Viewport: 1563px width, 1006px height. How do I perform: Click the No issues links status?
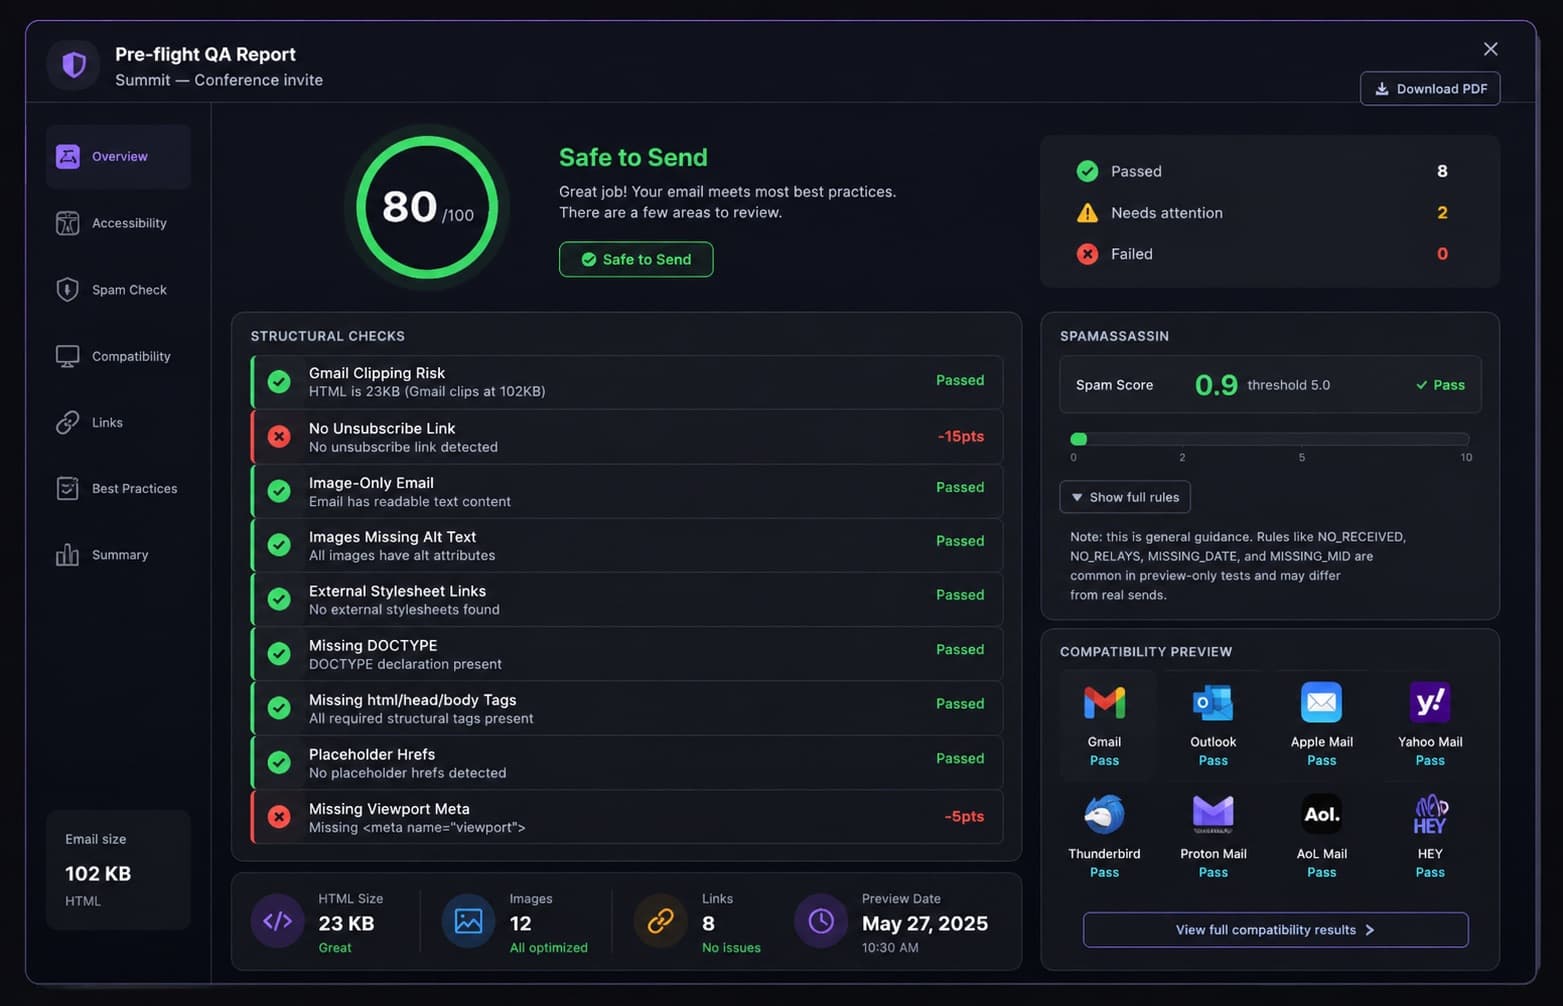pos(731,948)
